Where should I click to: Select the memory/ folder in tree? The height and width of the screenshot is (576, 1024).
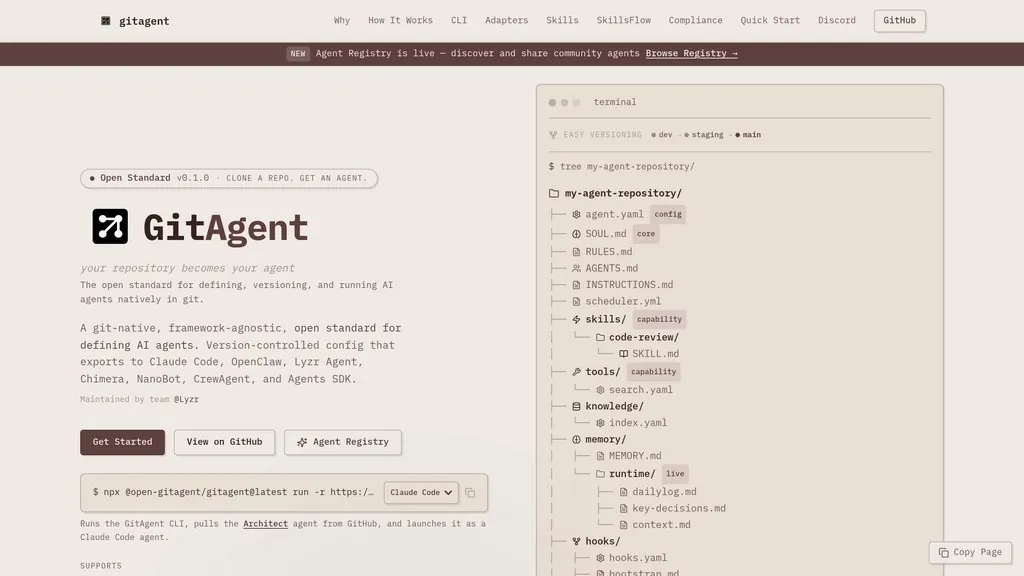tap(605, 440)
